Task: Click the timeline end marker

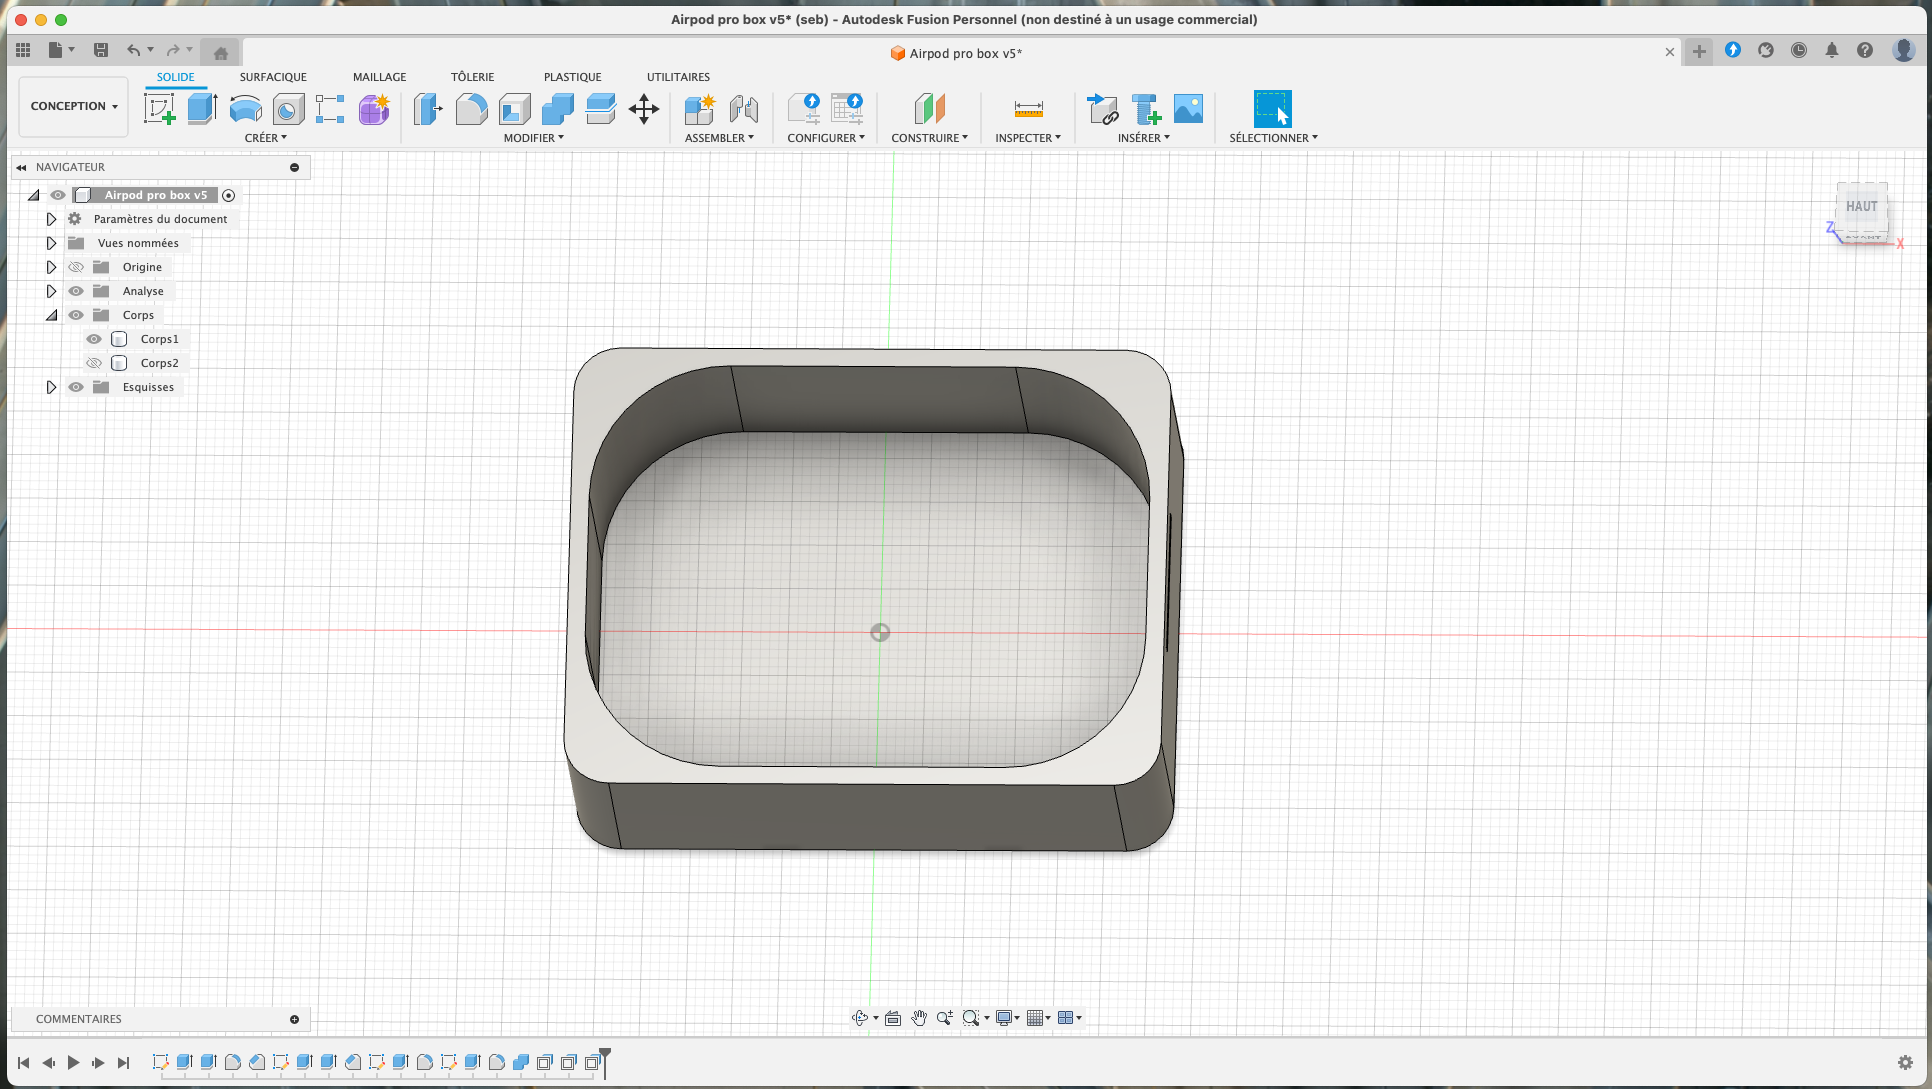Action: click(x=604, y=1061)
